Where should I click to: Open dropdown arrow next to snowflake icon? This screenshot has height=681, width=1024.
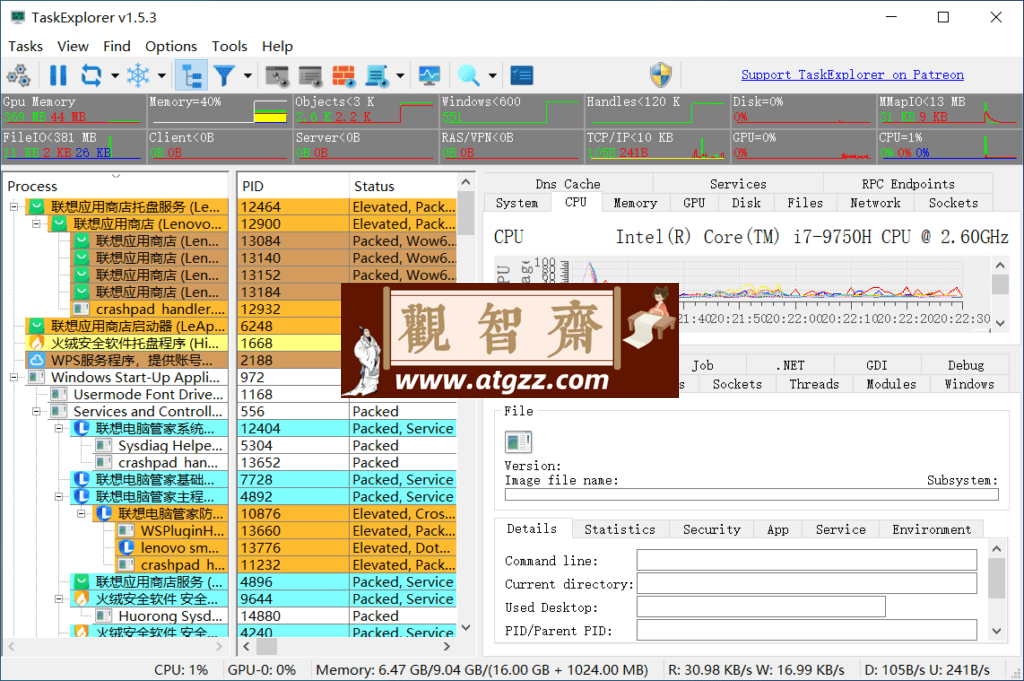click(162, 76)
